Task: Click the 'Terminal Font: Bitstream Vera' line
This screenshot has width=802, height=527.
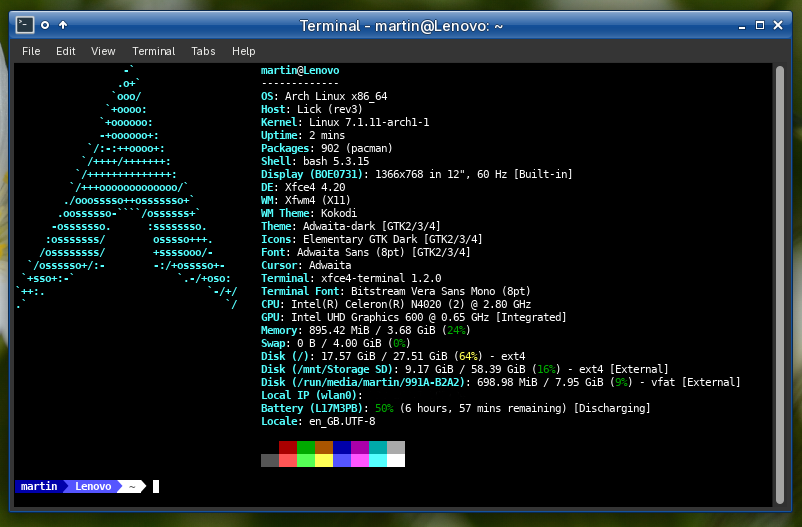Action: coord(396,291)
